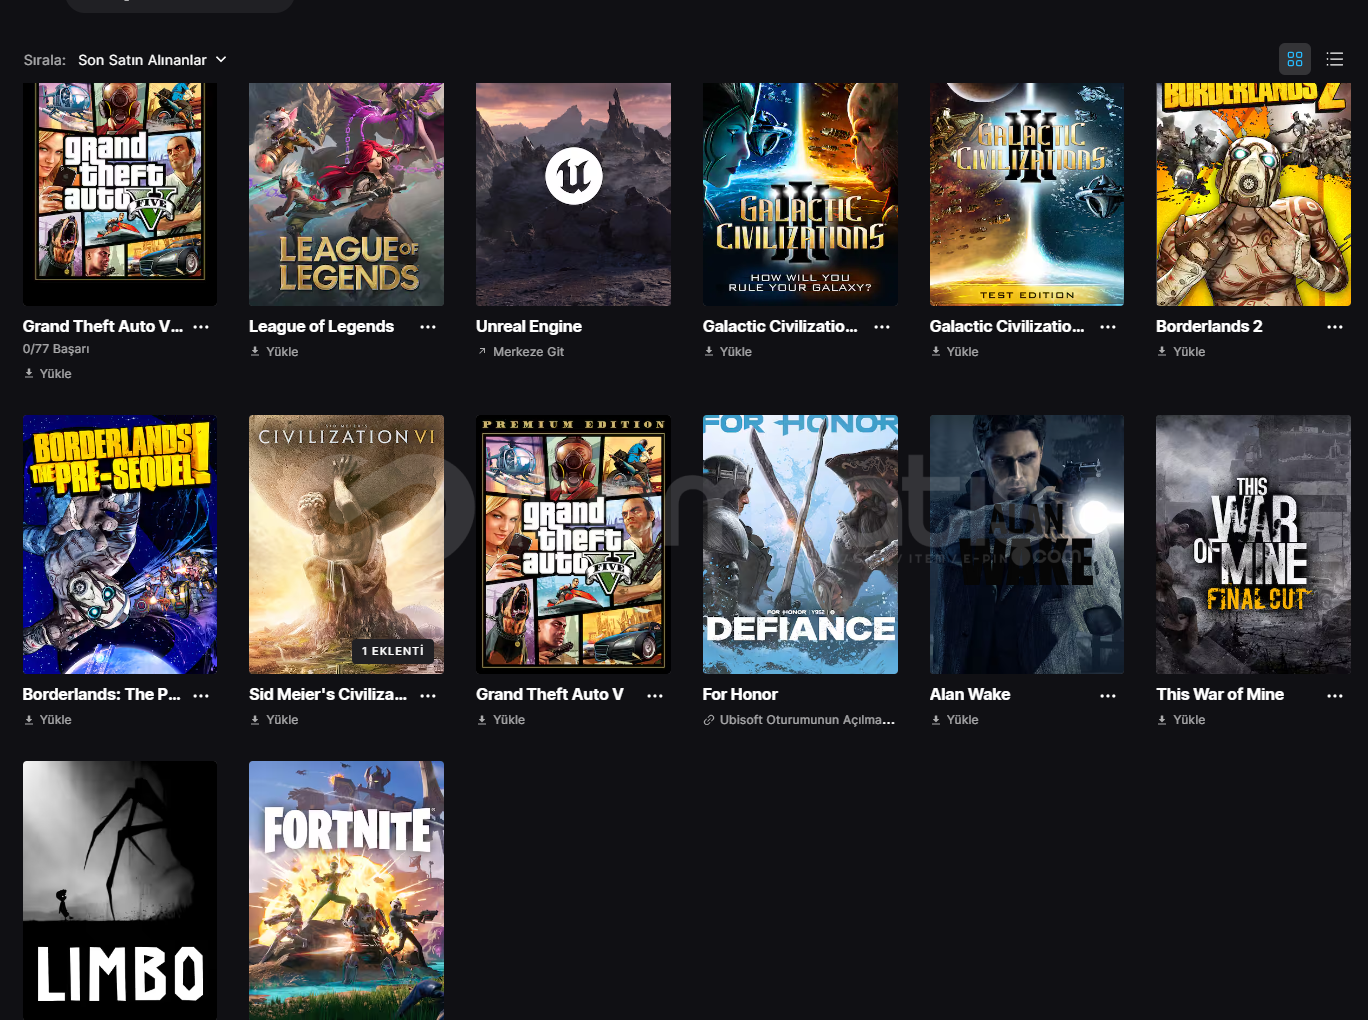Open Fortnite cover thumbnail
Viewport: 1368px width, 1020px height.
click(346, 890)
